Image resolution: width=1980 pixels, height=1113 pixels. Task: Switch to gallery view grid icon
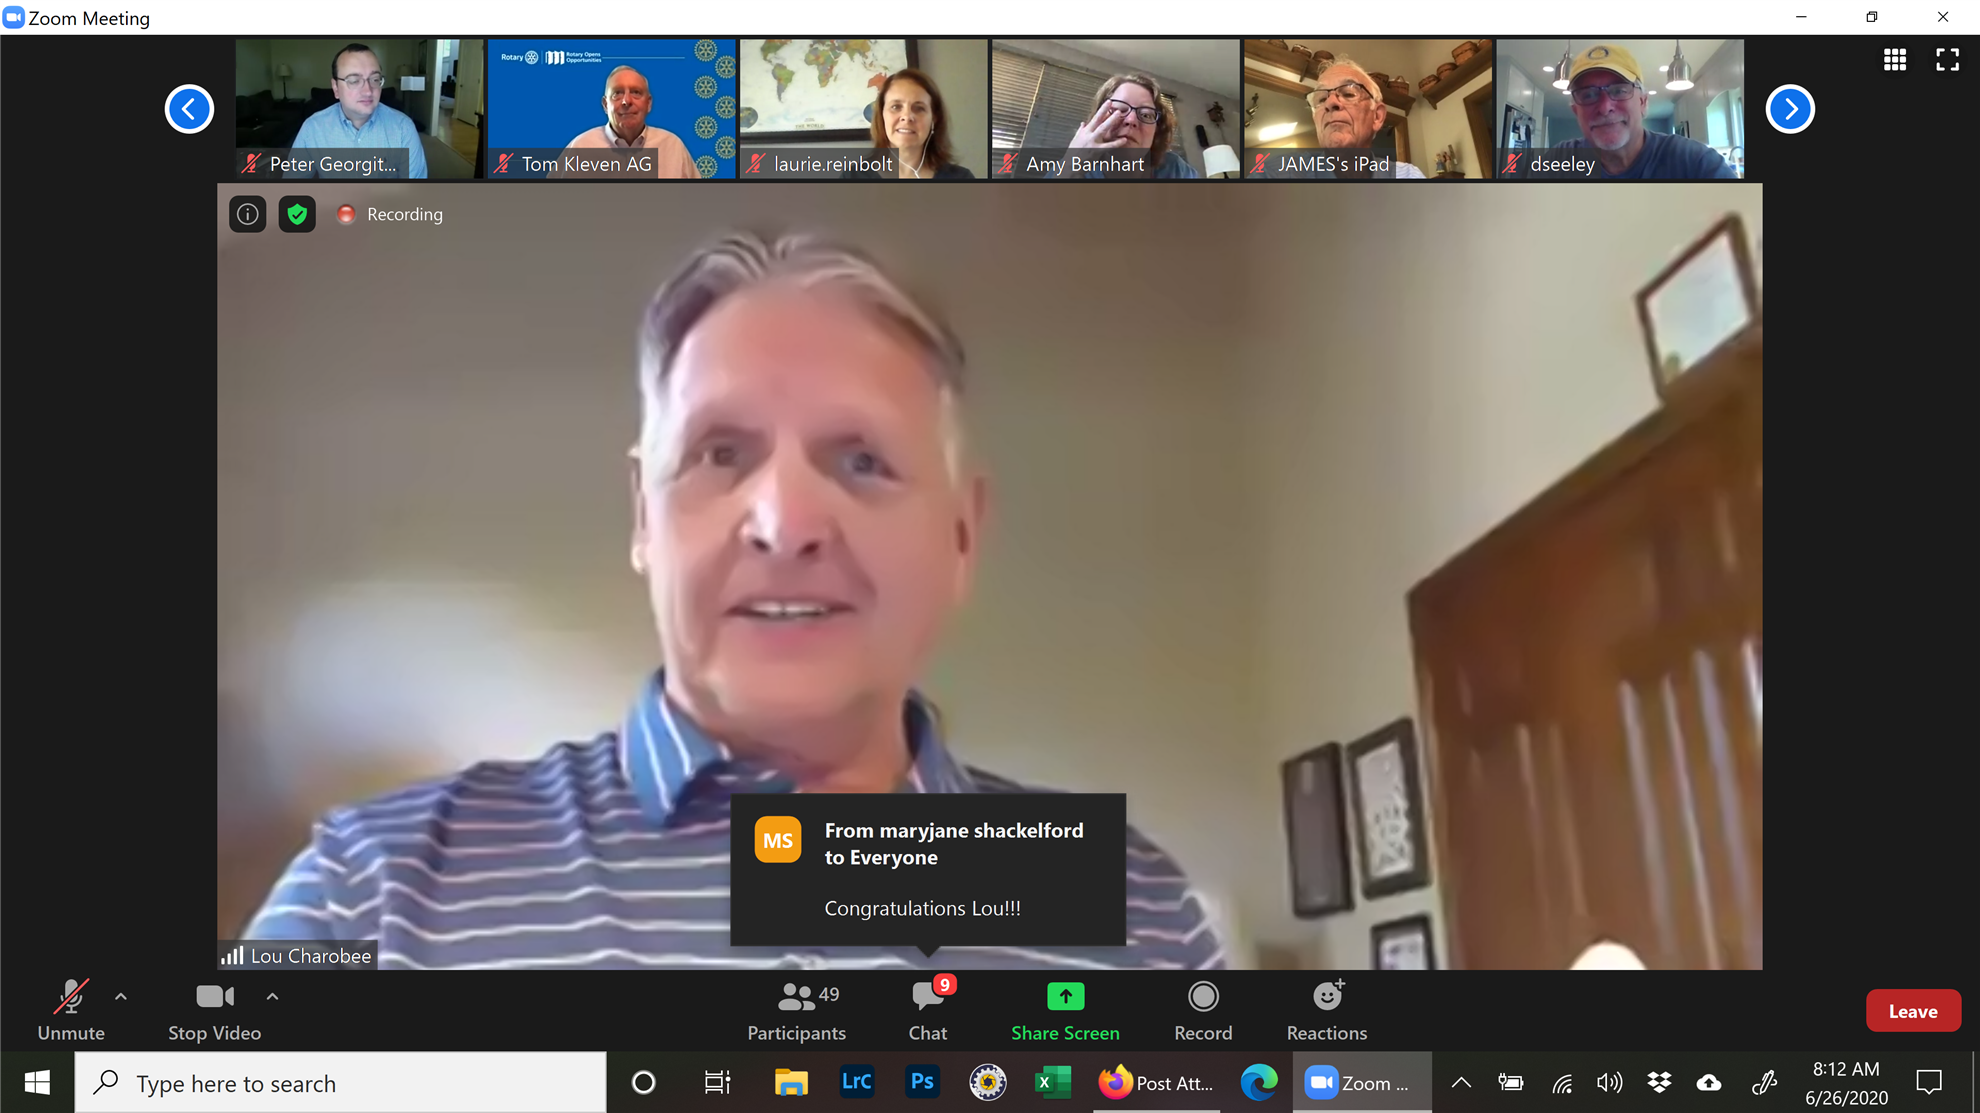(x=1894, y=60)
